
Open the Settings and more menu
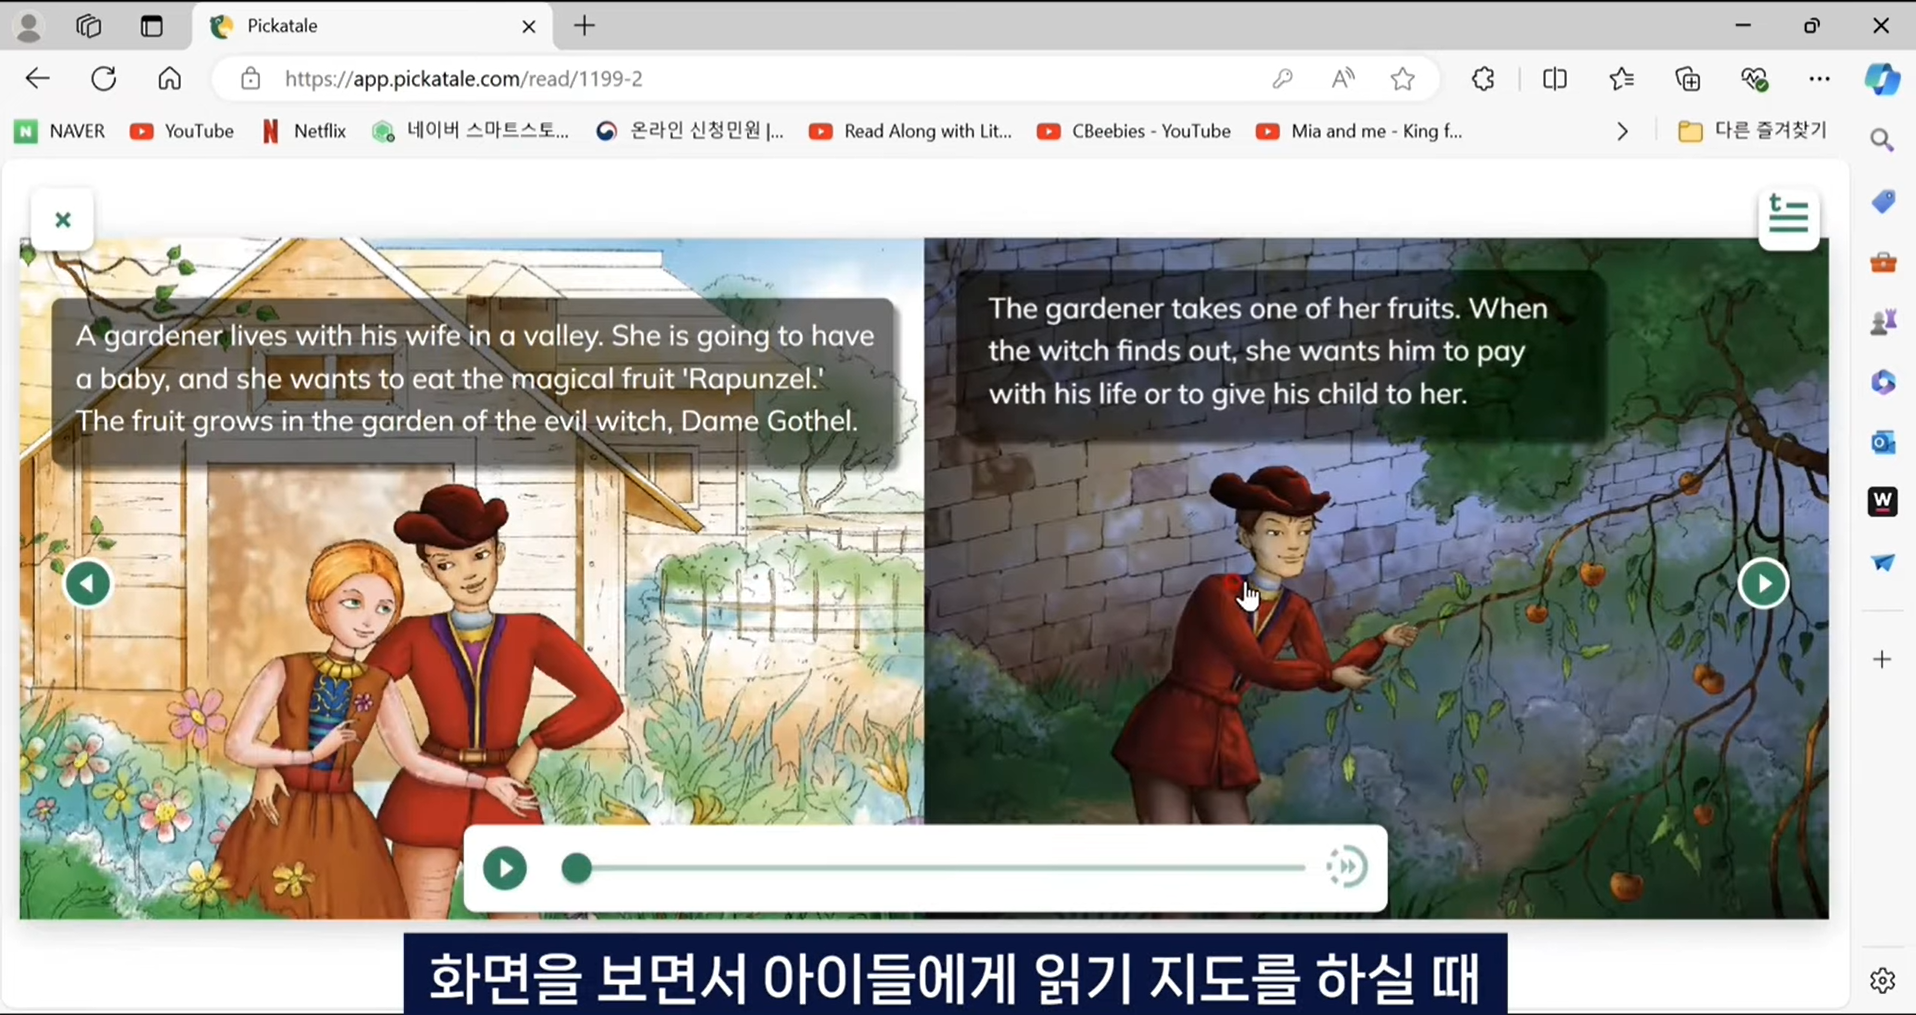pyautogui.click(x=1820, y=79)
